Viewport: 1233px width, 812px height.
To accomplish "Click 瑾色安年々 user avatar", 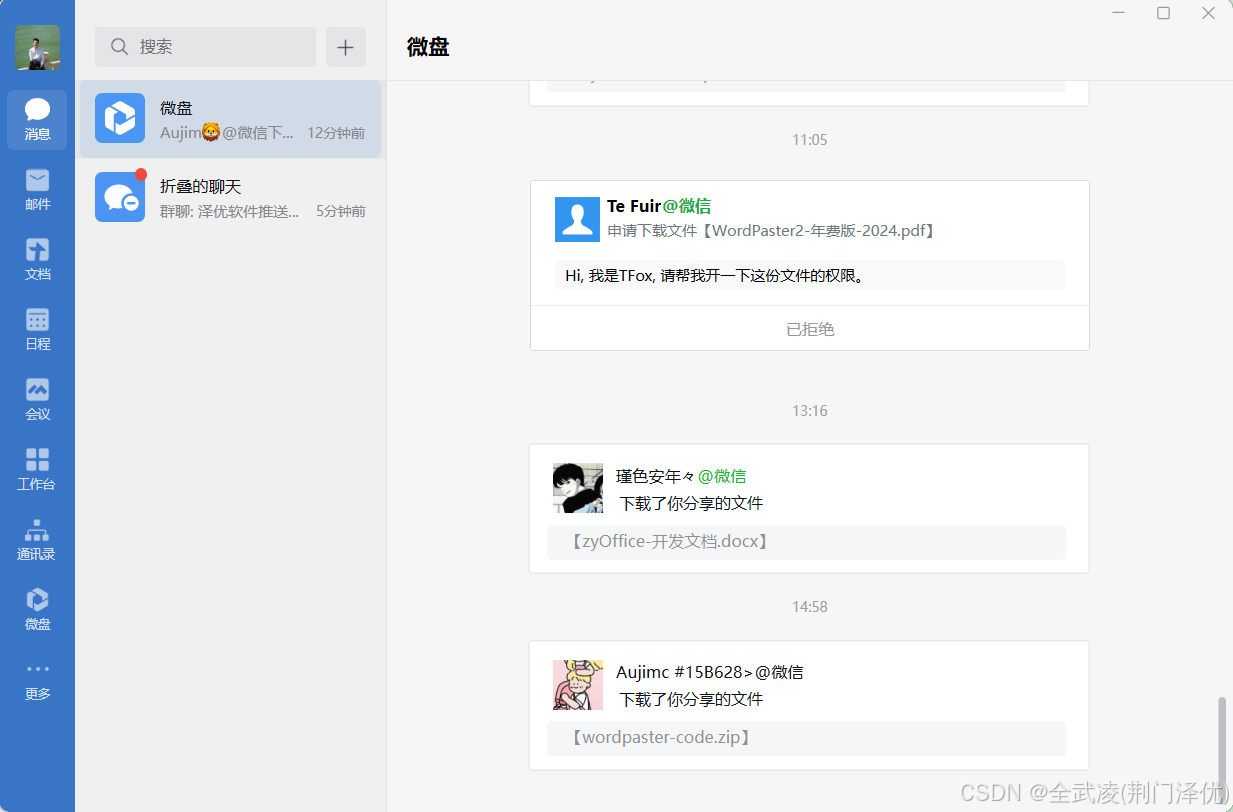I will [x=578, y=488].
